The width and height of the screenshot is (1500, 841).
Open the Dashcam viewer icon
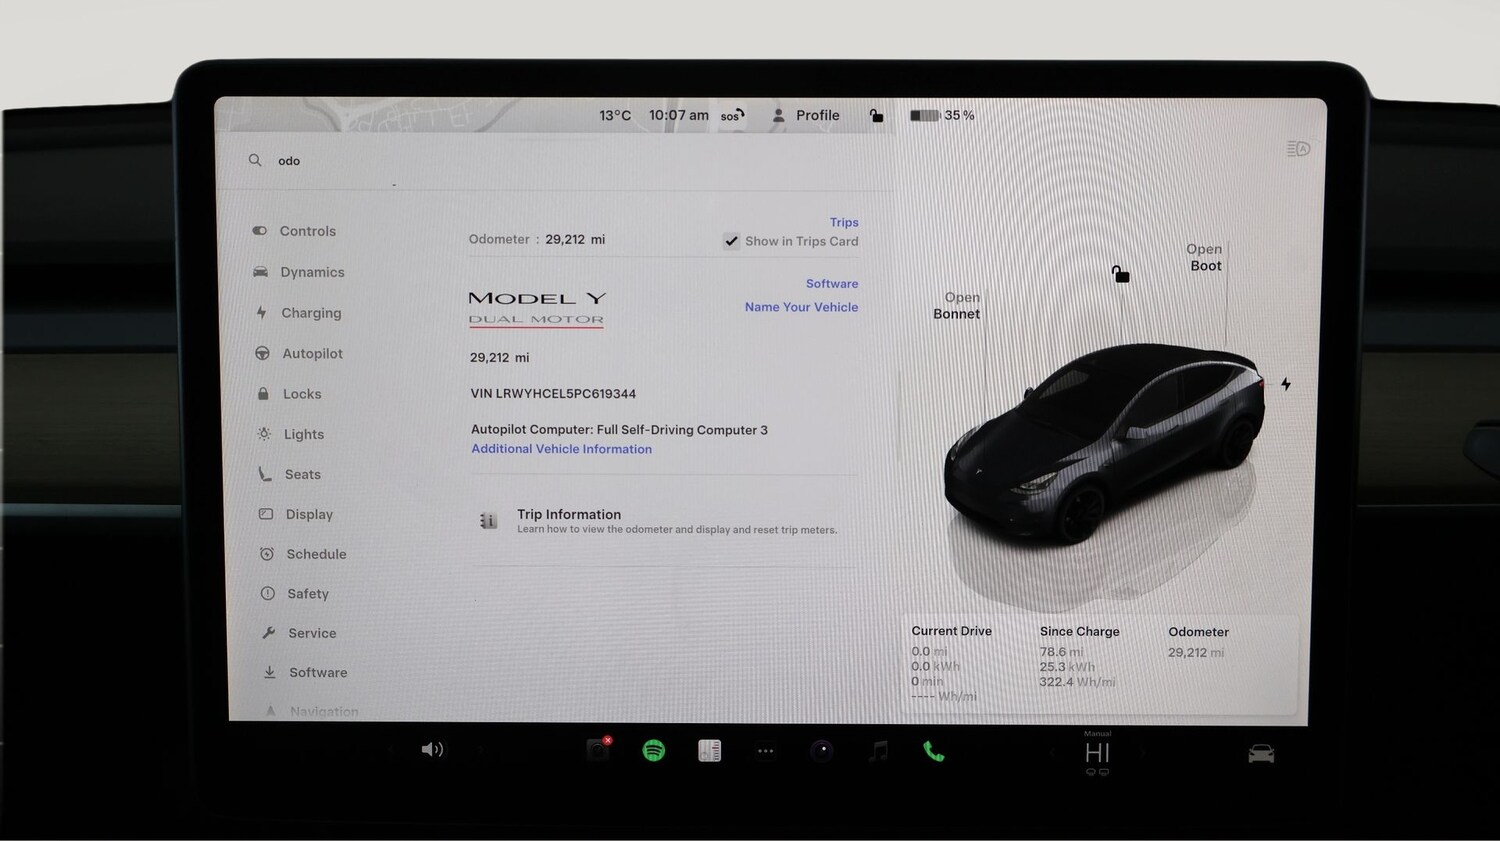click(x=598, y=749)
